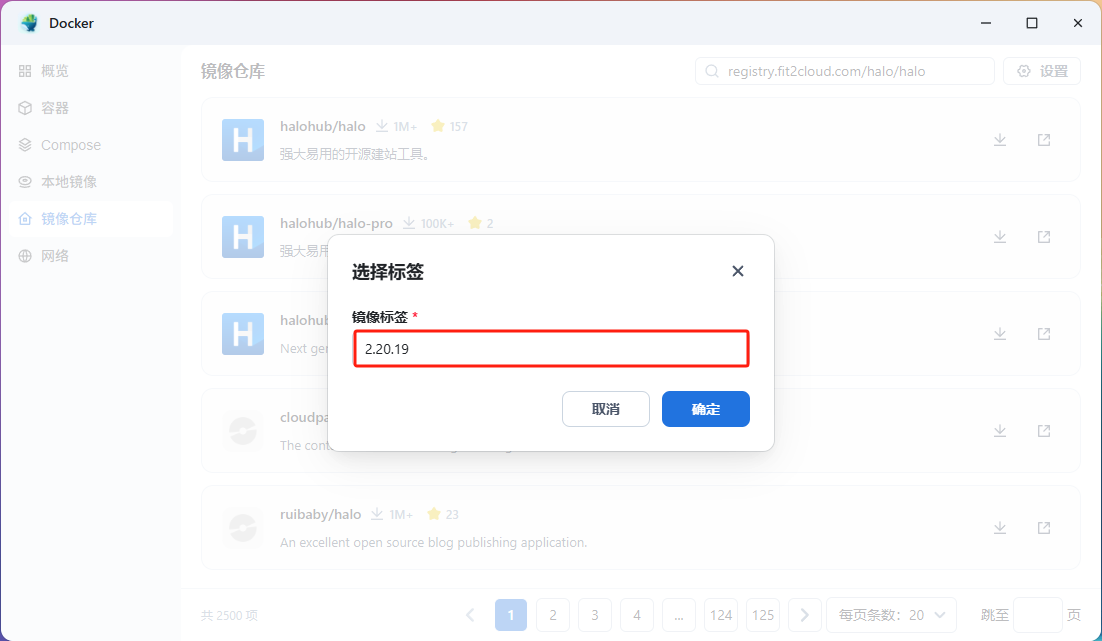This screenshot has height=641, width=1102.
Task: Click the magnifier icon in search box
Action: tap(712, 71)
